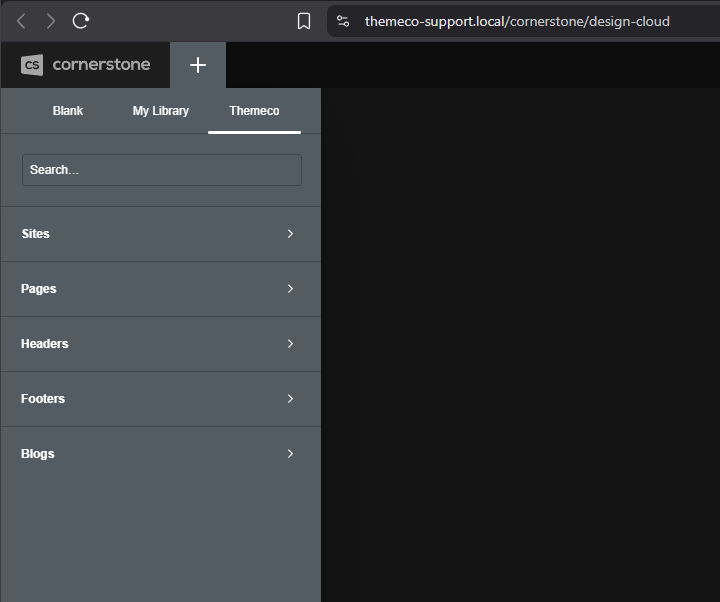This screenshot has height=602, width=720.
Task: Click the empty dark preview area
Action: pyautogui.click(x=520, y=344)
